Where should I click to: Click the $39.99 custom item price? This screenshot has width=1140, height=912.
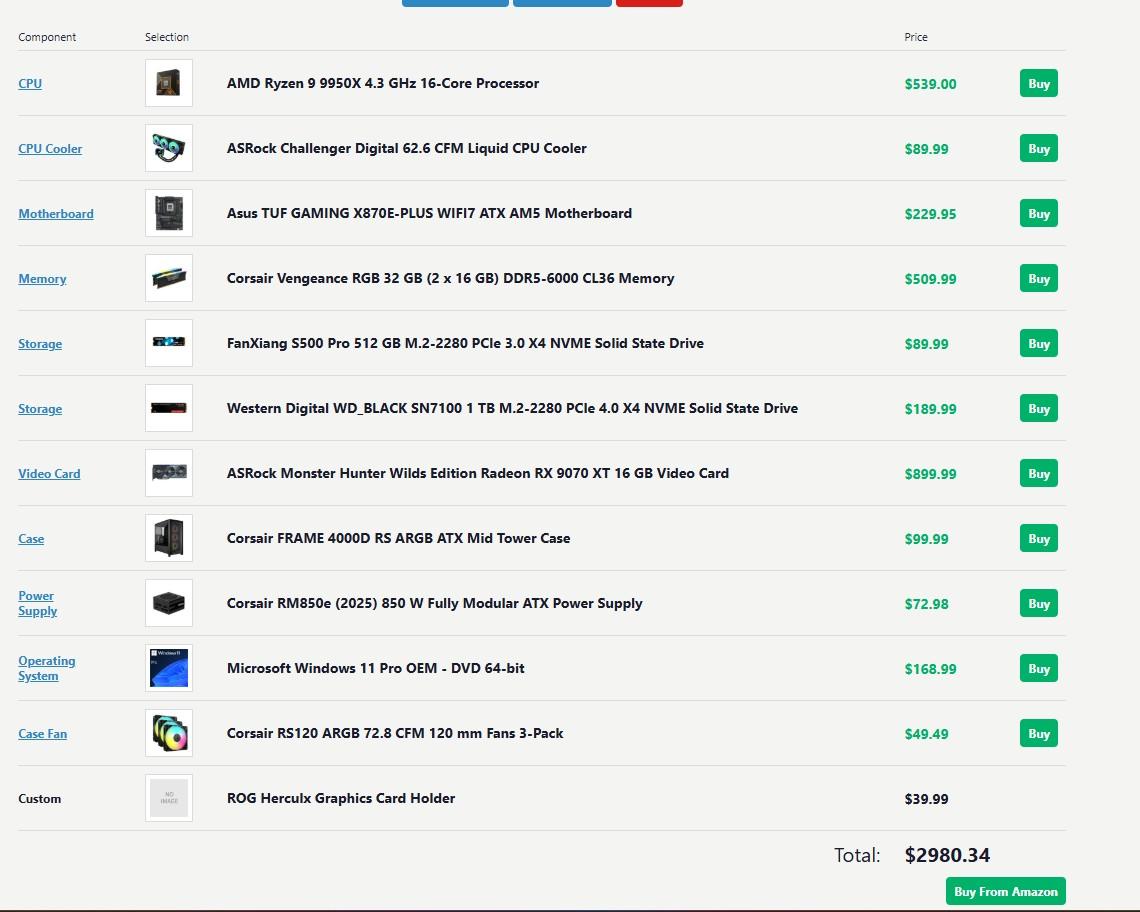tap(926, 799)
